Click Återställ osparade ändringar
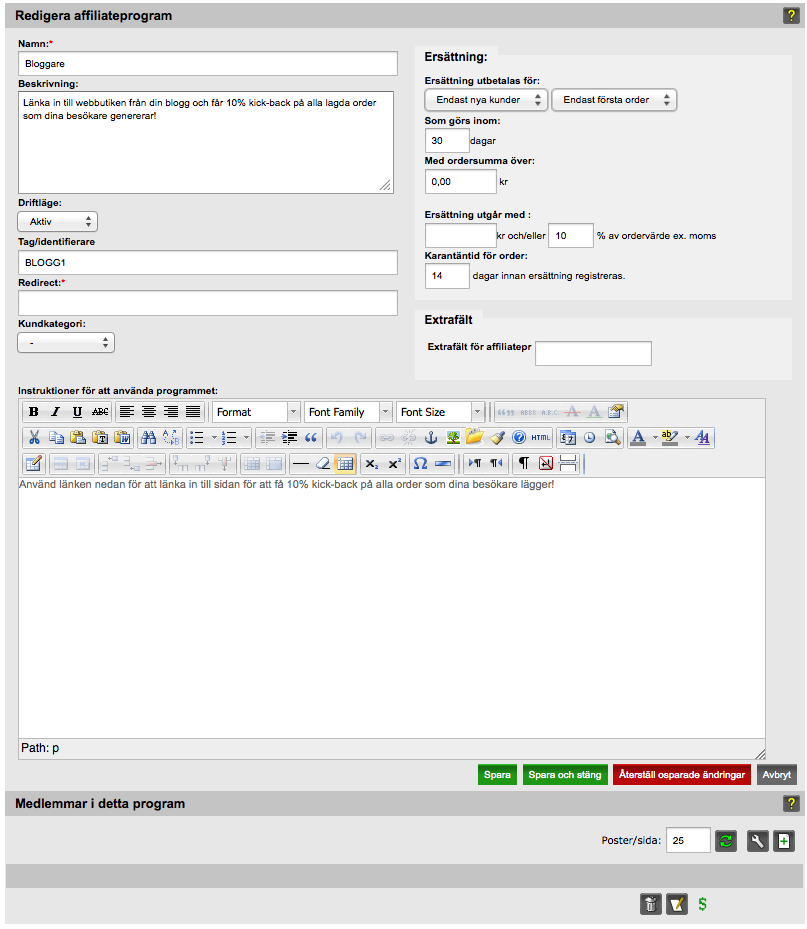 682,774
